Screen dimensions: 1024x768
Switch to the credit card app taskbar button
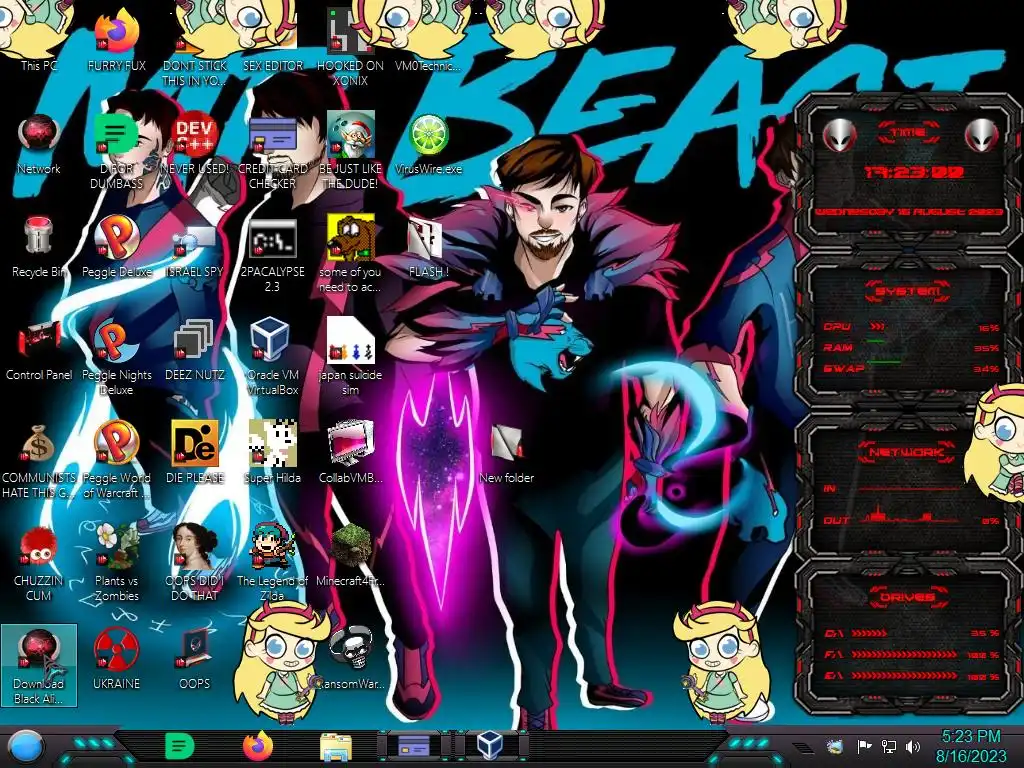tap(413, 746)
